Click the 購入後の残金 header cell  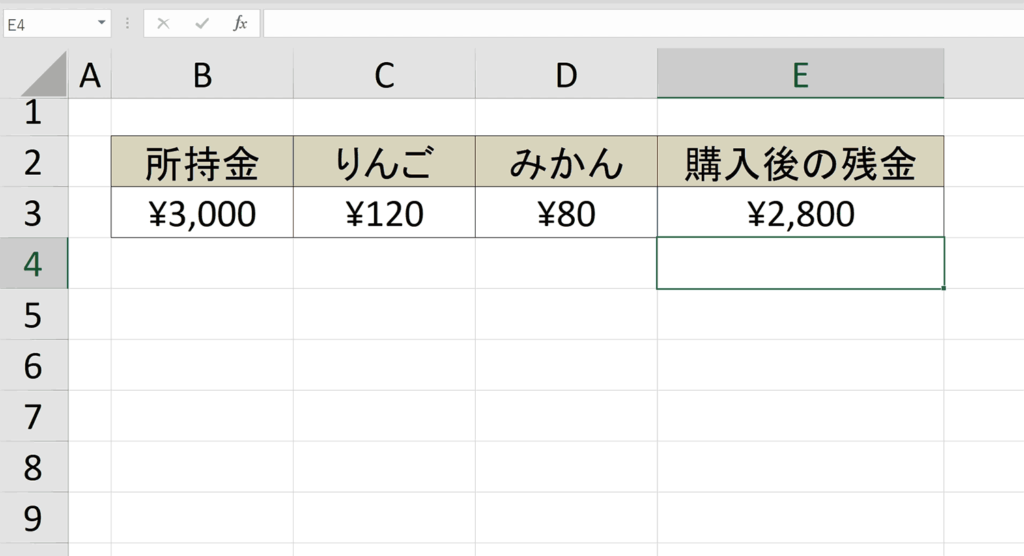(x=800, y=164)
